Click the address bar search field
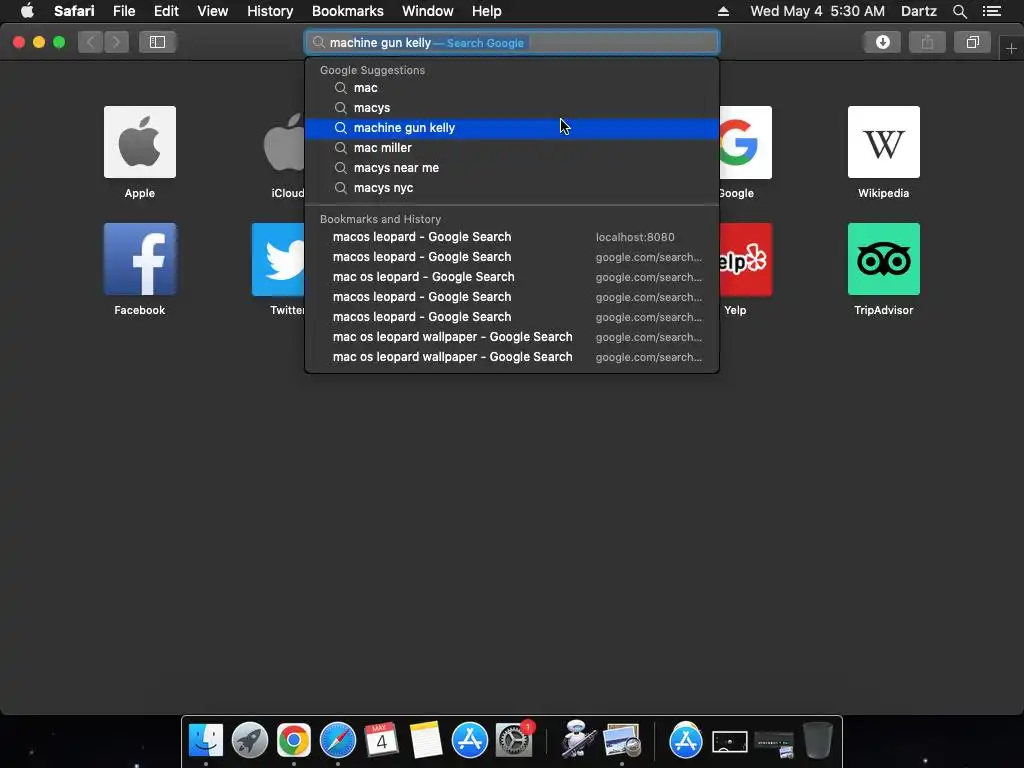 coord(512,42)
